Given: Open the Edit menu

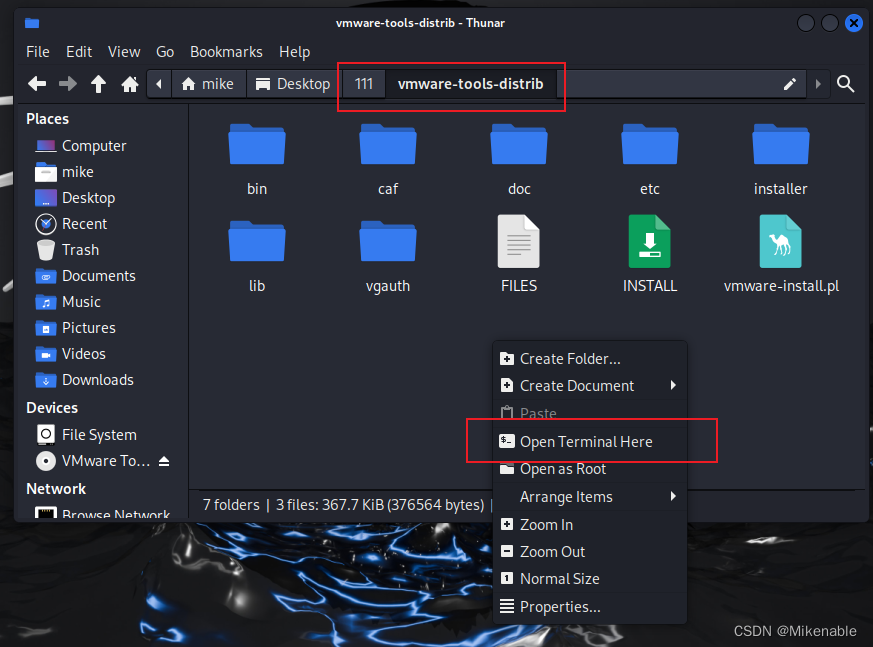Looking at the screenshot, I should [79, 52].
